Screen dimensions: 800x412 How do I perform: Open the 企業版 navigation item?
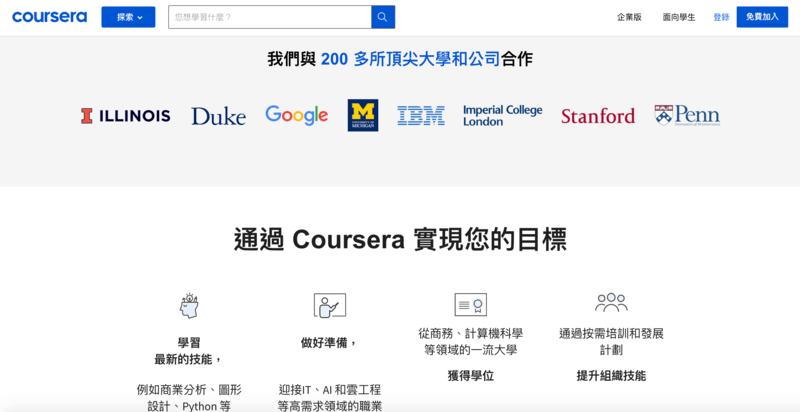pyautogui.click(x=629, y=17)
